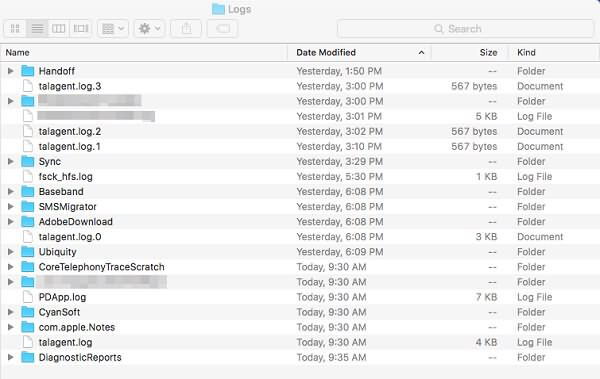Expand the AdobeDownload folder
This screenshot has height=379, width=600.
[x=11, y=221]
